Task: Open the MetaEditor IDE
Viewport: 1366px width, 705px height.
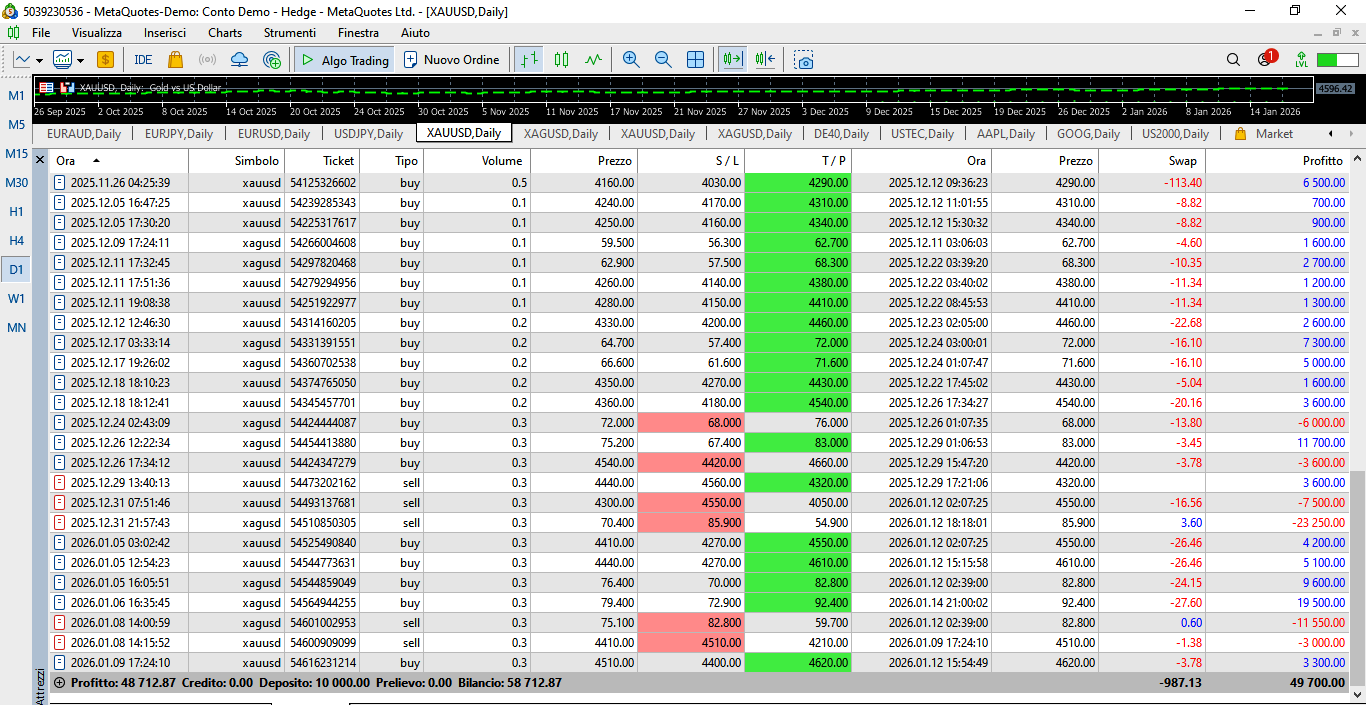Action: click(143, 60)
